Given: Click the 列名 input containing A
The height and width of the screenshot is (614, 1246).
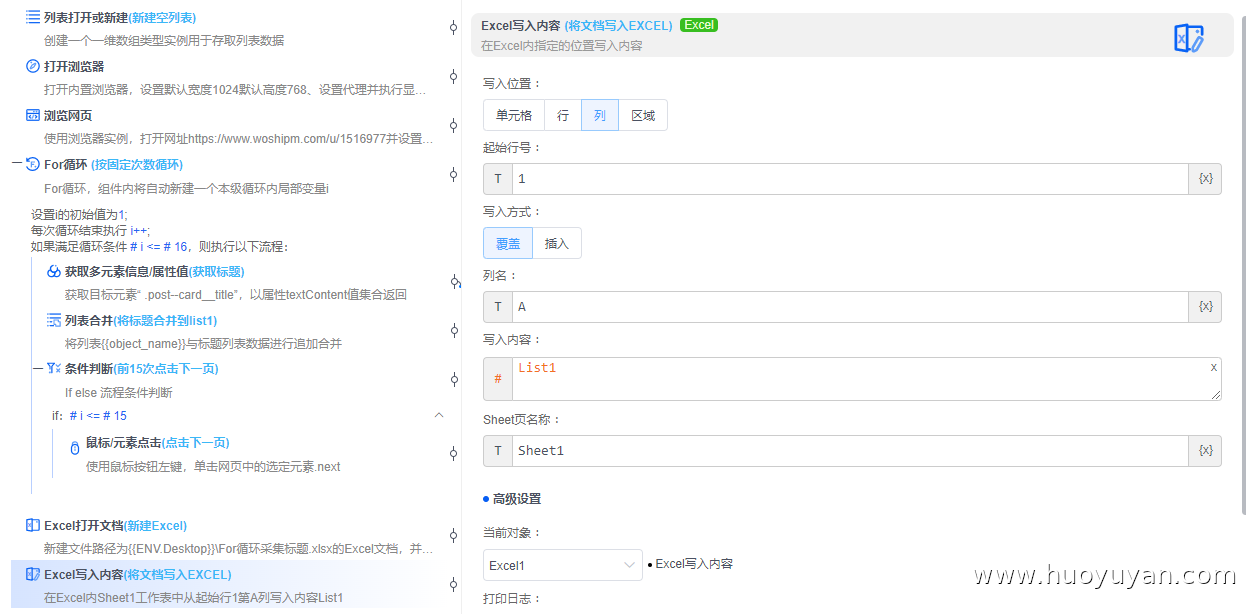Looking at the screenshot, I should coord(850,307).
